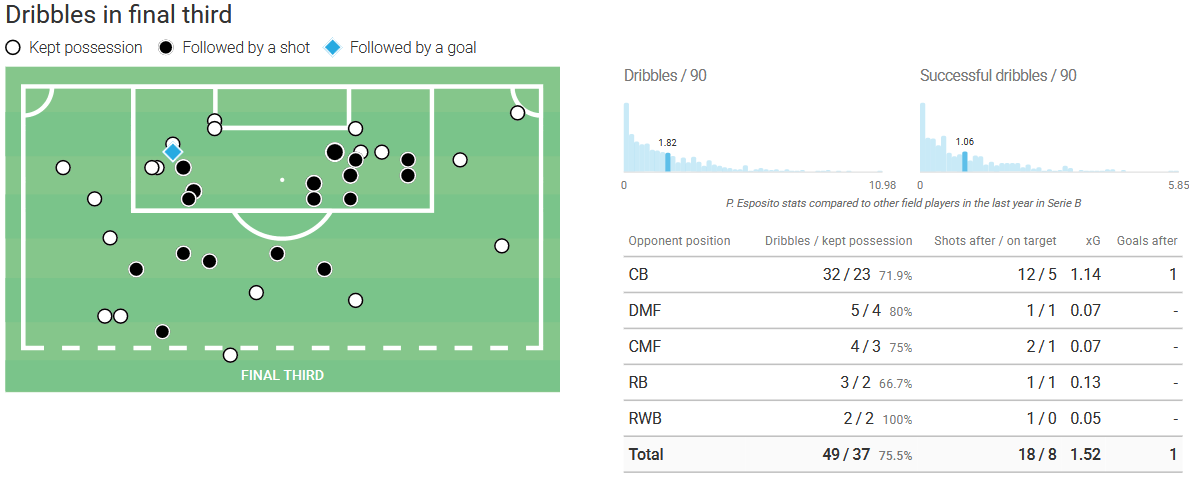This screenshot has width=1192, height=481.
Task: Click the white dot inside the right corner arc
Action: [517, 113]
